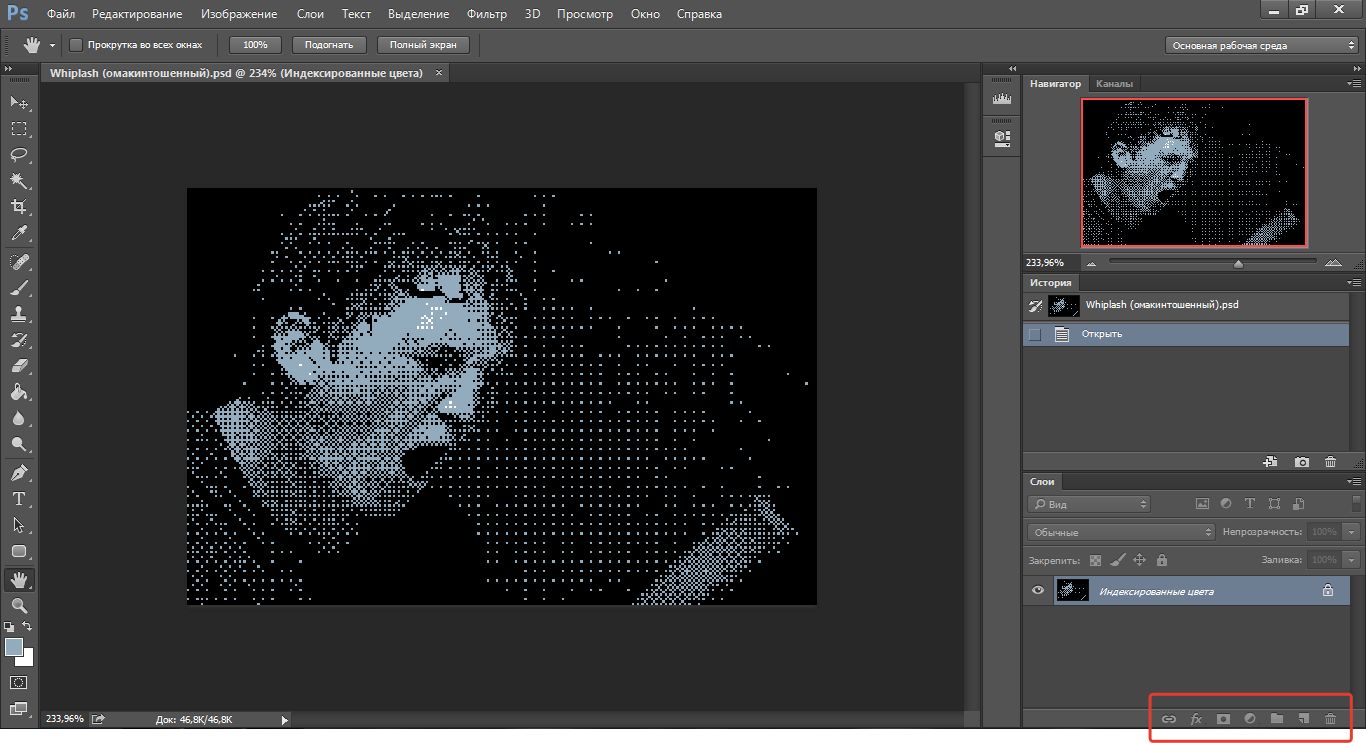Open the History panel menu

click(1354, 283)
